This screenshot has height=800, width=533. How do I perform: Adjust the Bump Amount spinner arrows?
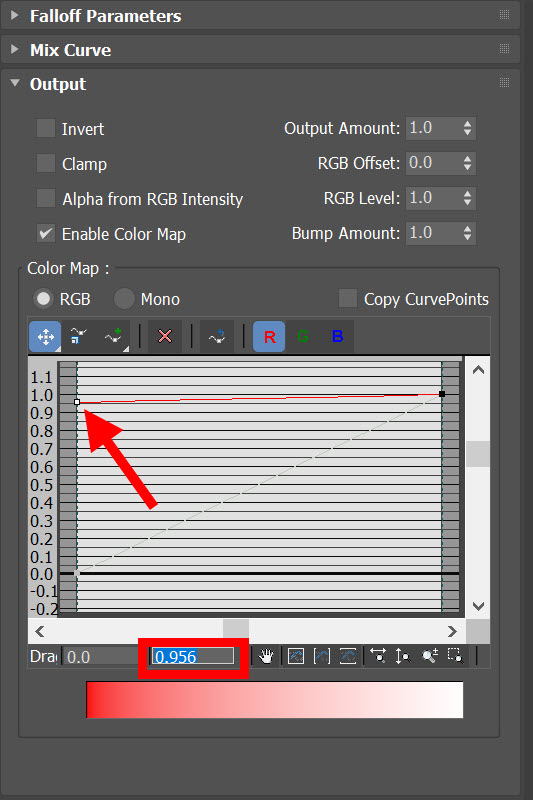pos(467,233)
